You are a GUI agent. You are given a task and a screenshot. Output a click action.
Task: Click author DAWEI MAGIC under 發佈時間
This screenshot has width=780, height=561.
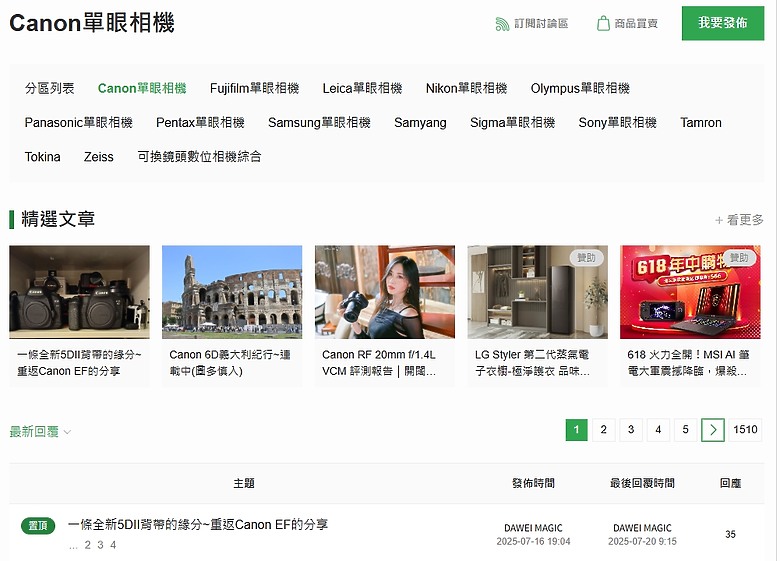pyautogui.click(x=533, y=528)
